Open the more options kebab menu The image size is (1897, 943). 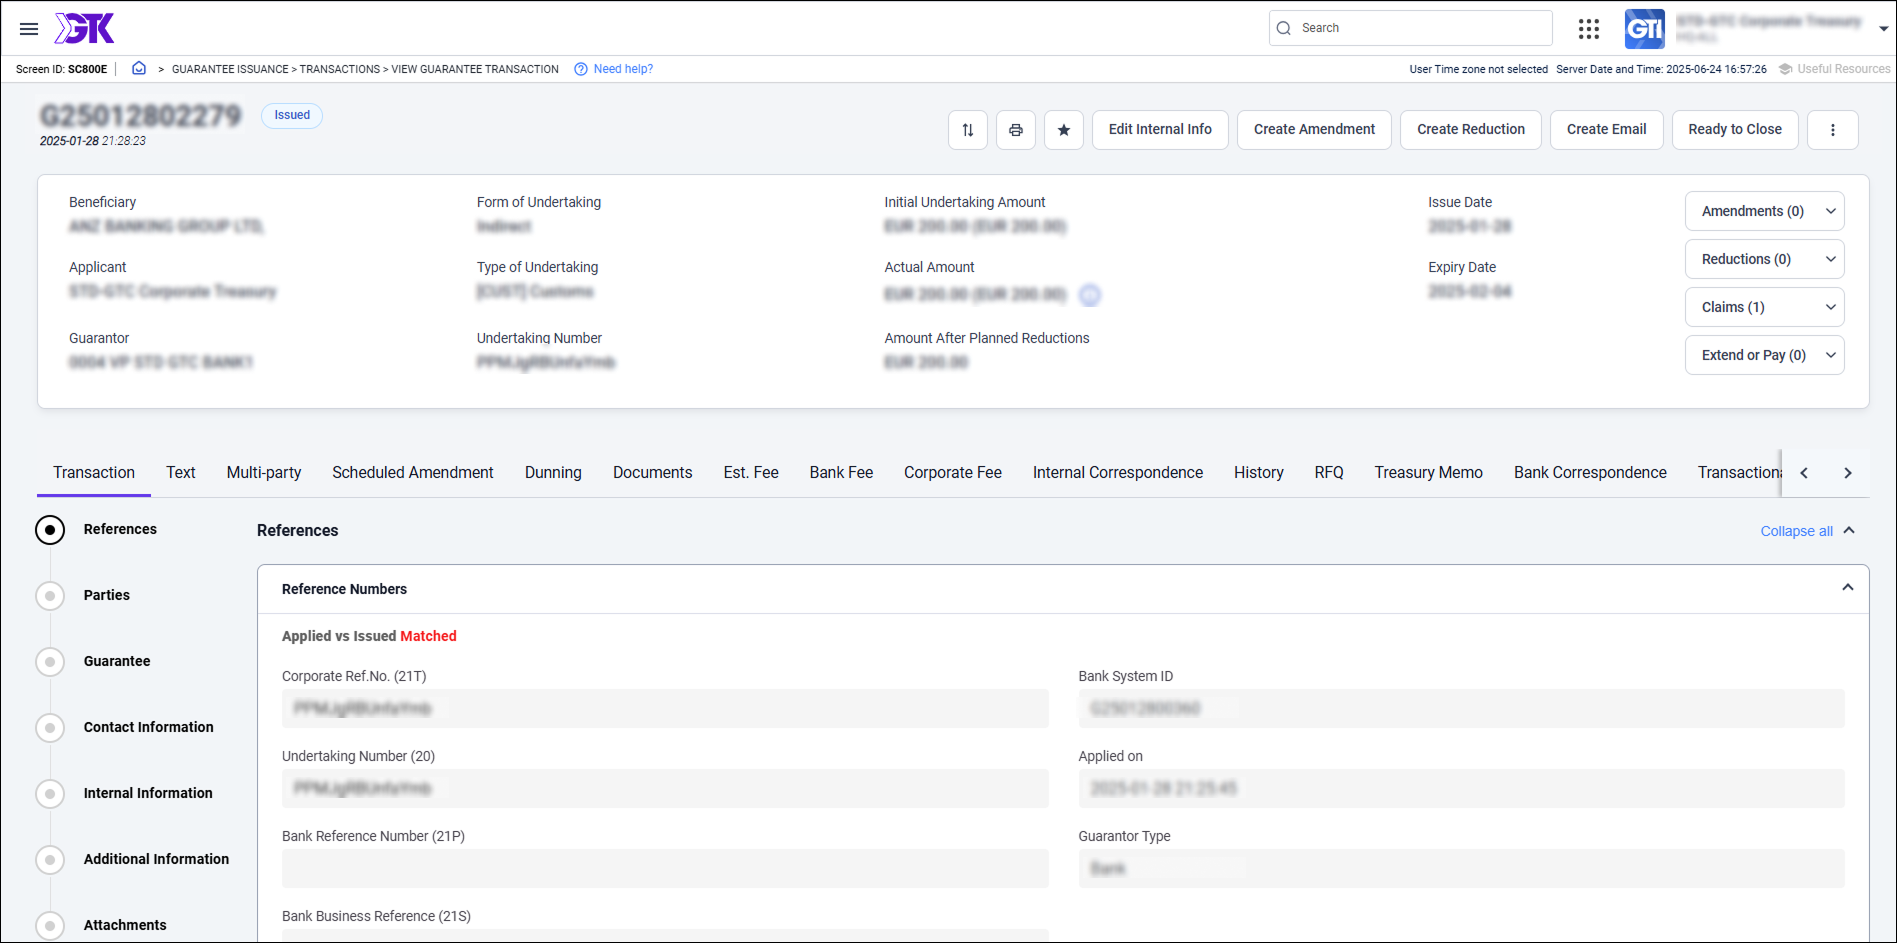[1833, 130]
